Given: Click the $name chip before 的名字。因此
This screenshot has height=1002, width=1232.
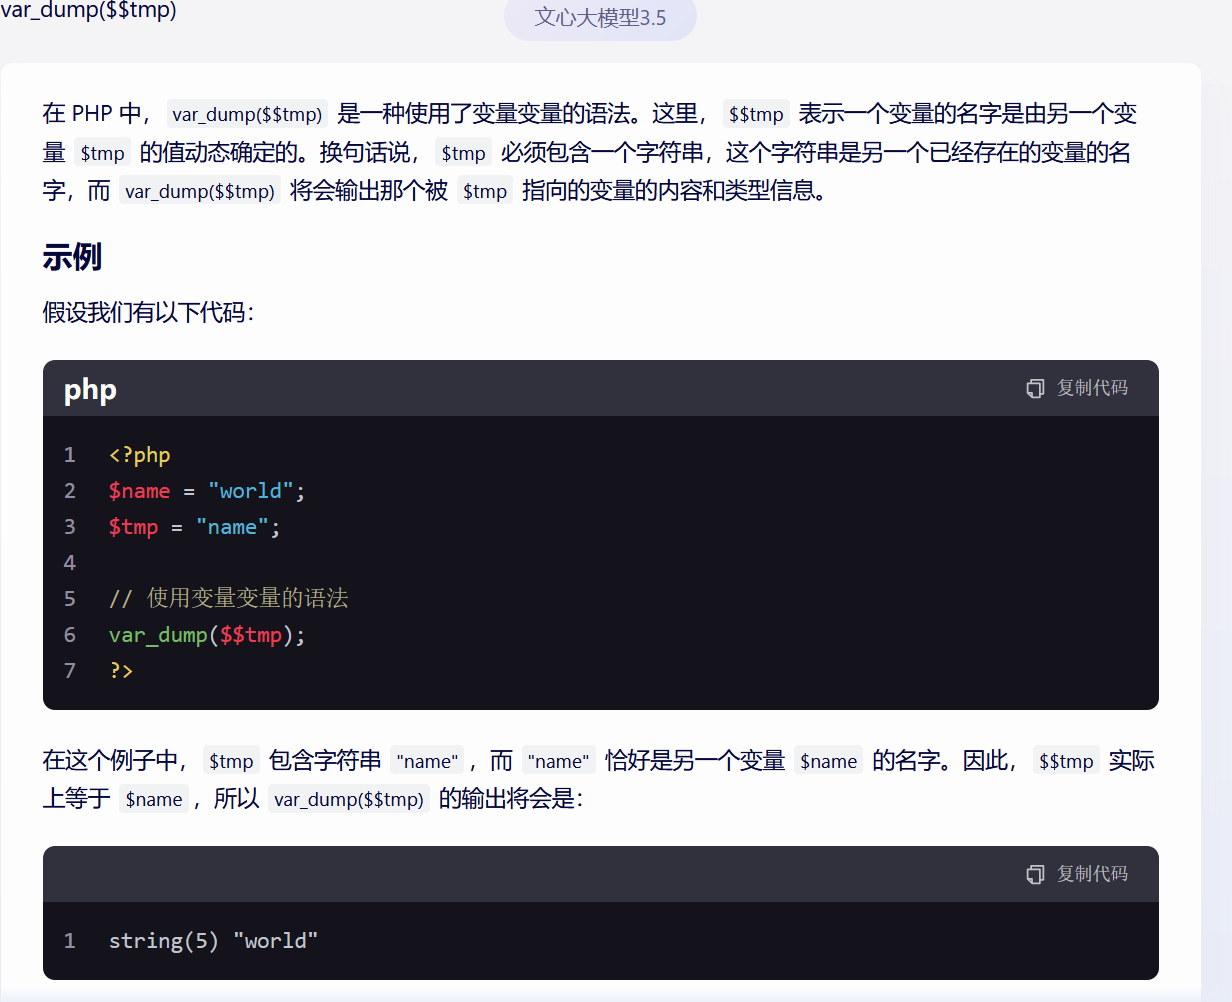Looking at the screenshot, I should [829, 761].
